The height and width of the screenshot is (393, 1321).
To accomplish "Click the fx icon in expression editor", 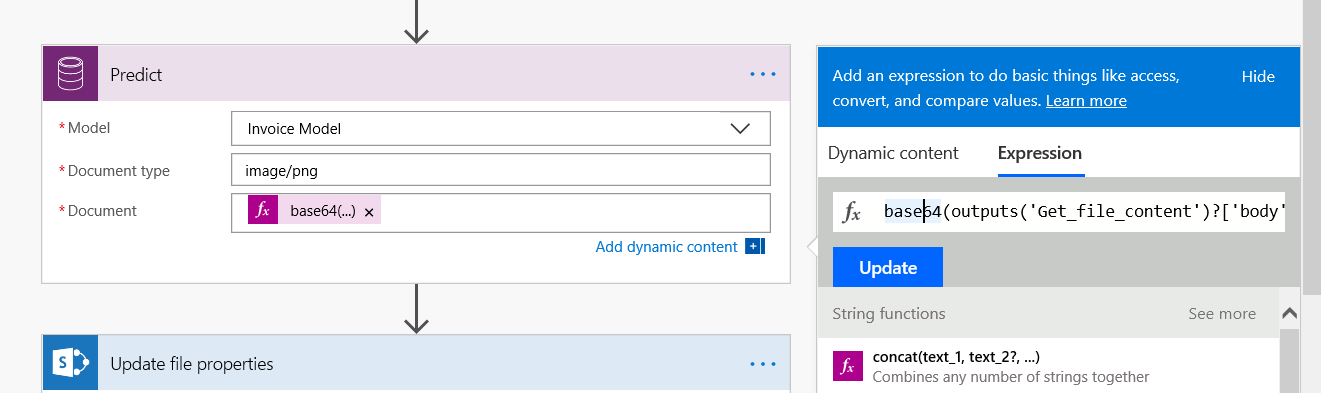I will coord(851,212).
